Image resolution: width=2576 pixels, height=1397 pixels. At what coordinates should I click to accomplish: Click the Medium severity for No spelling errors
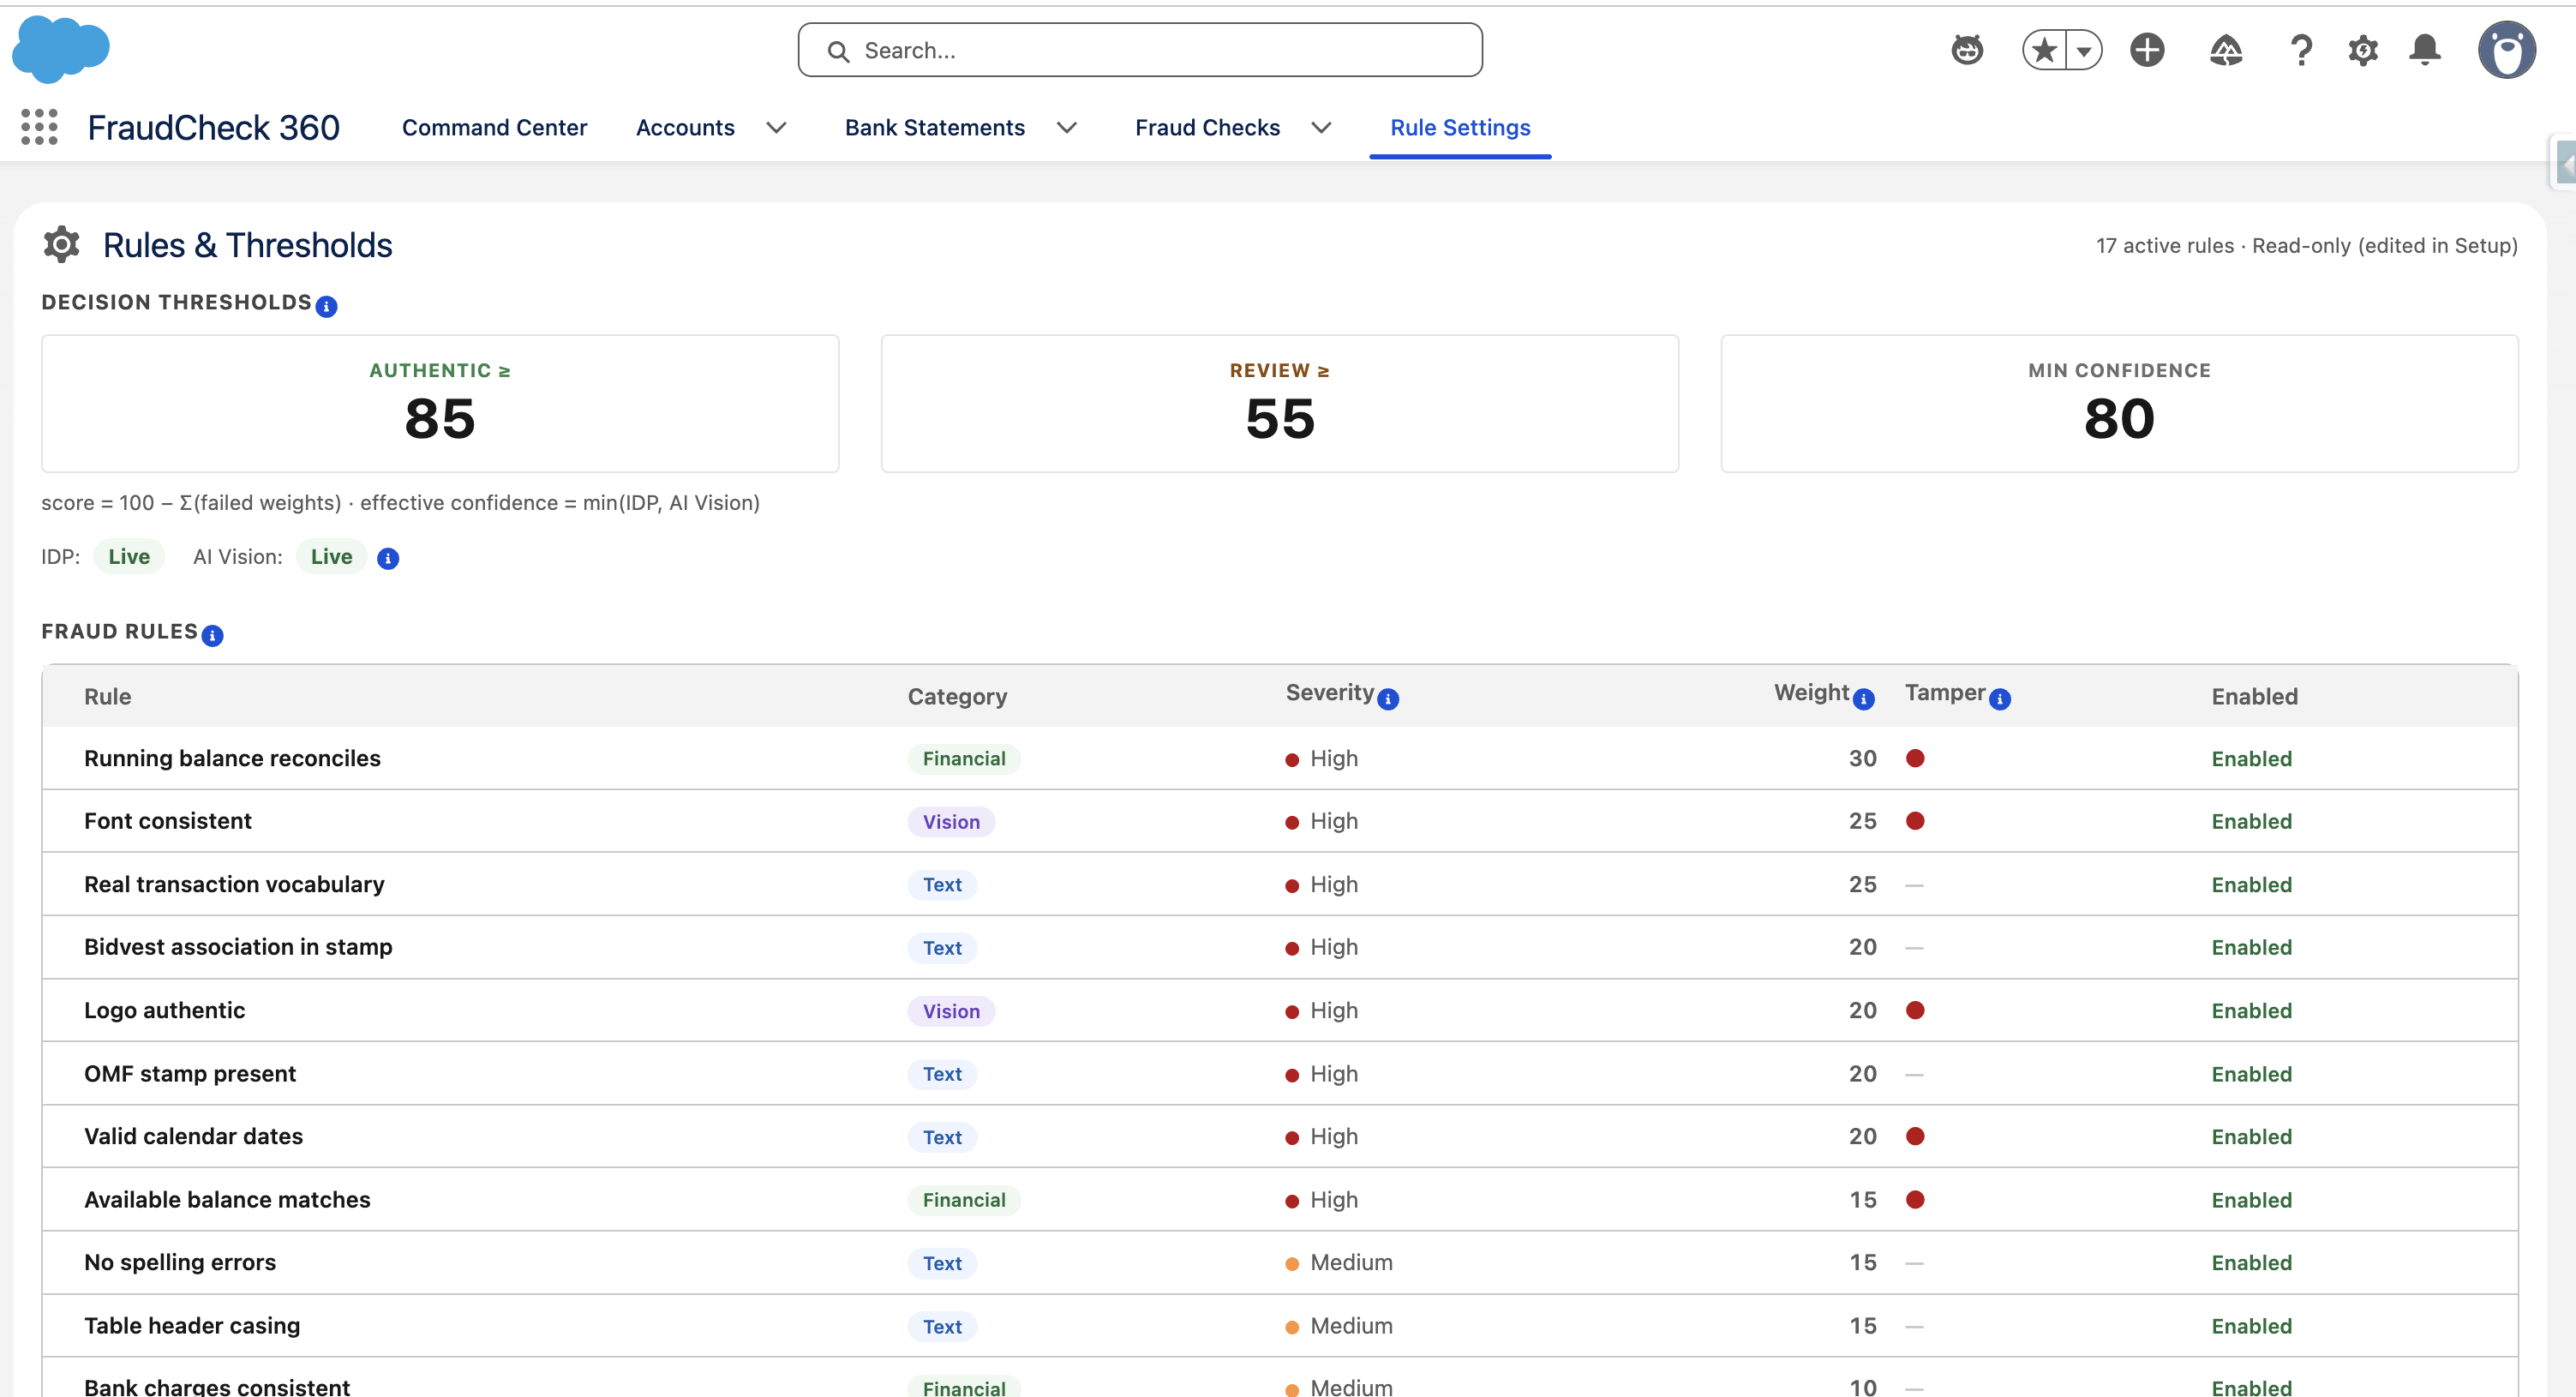tap(1339, 1263)
